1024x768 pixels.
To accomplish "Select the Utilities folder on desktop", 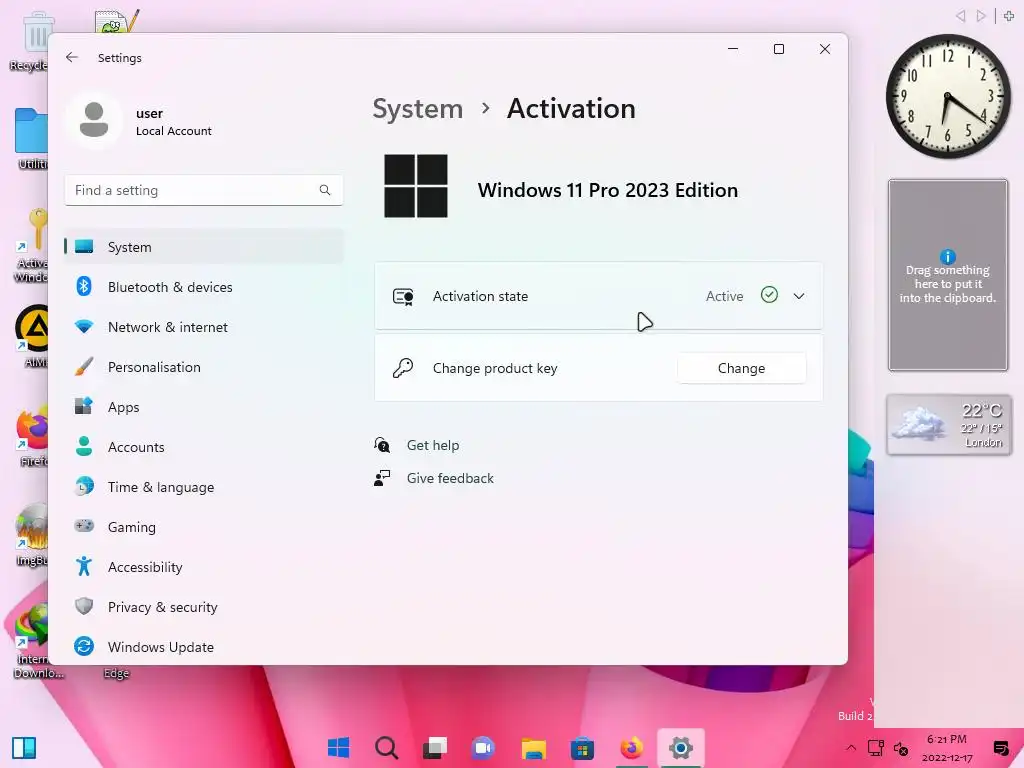I will point(30,138).
